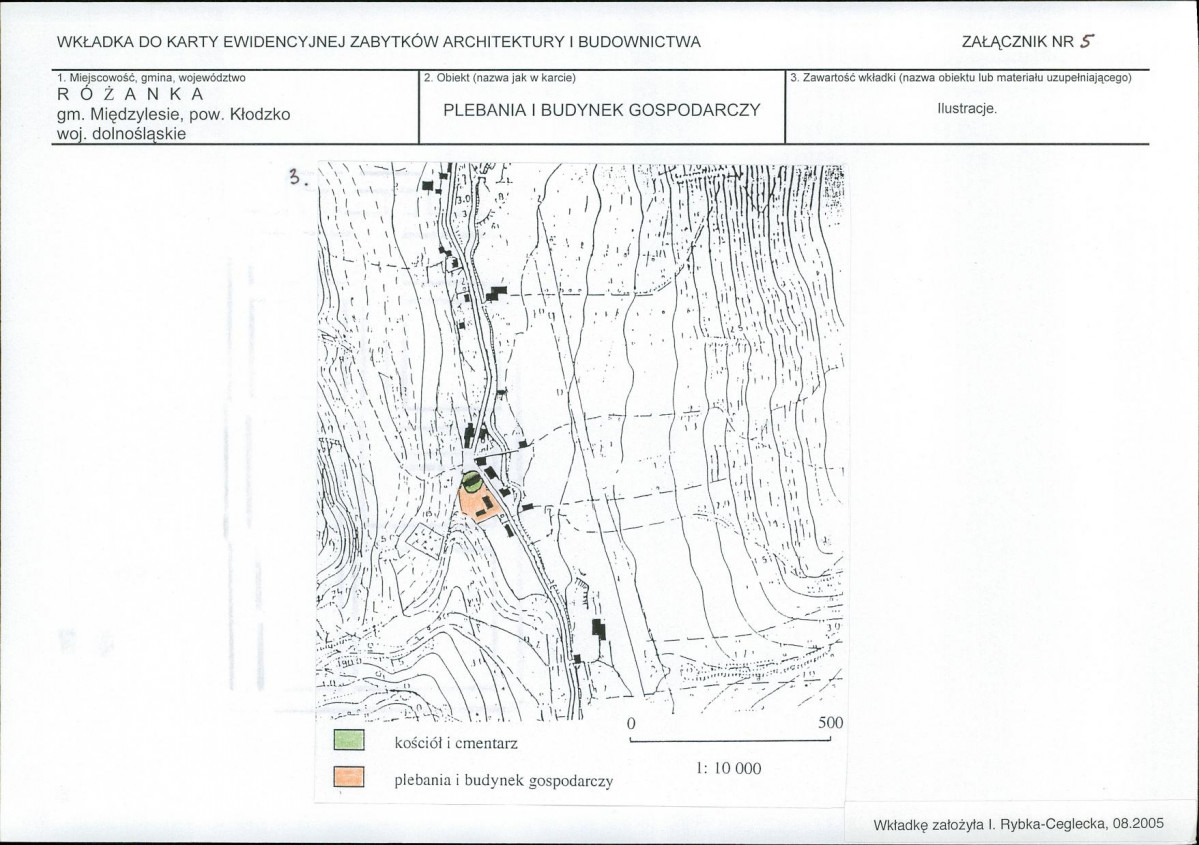Click the '1: 10 000' scale text
This screenshot has width=1199, height=845.
pyautogui.click(x=729, y=769)
